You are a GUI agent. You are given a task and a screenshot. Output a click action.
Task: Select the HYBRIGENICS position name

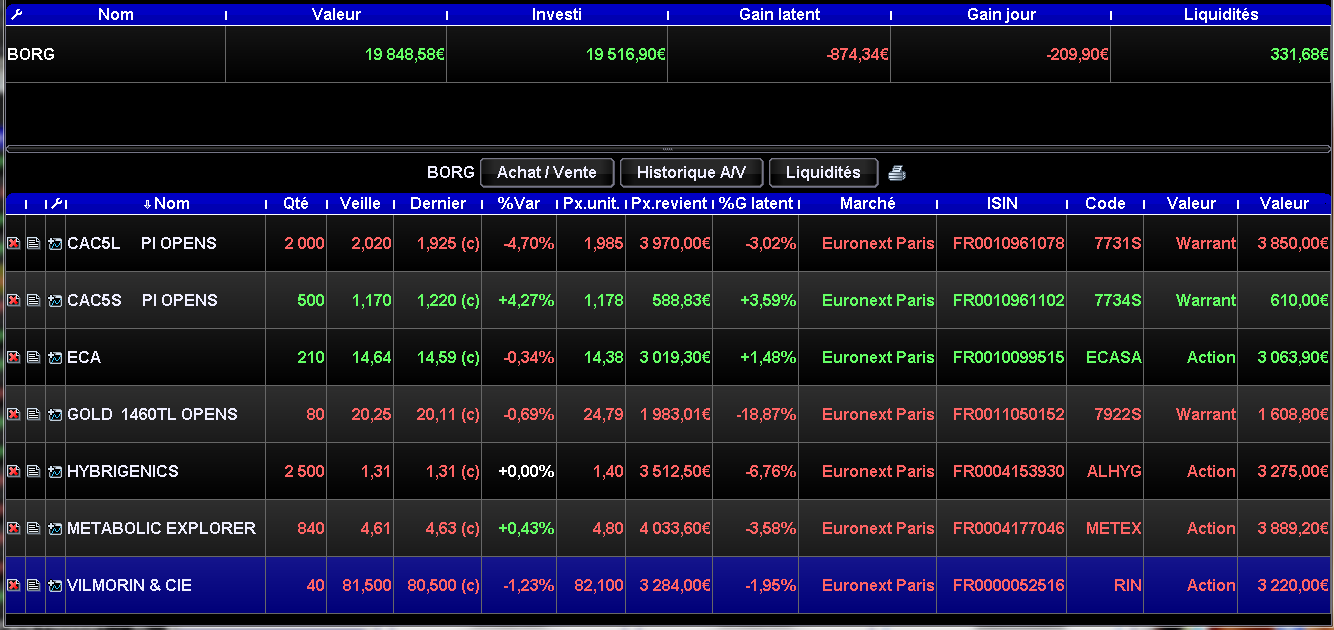(122, 471)
